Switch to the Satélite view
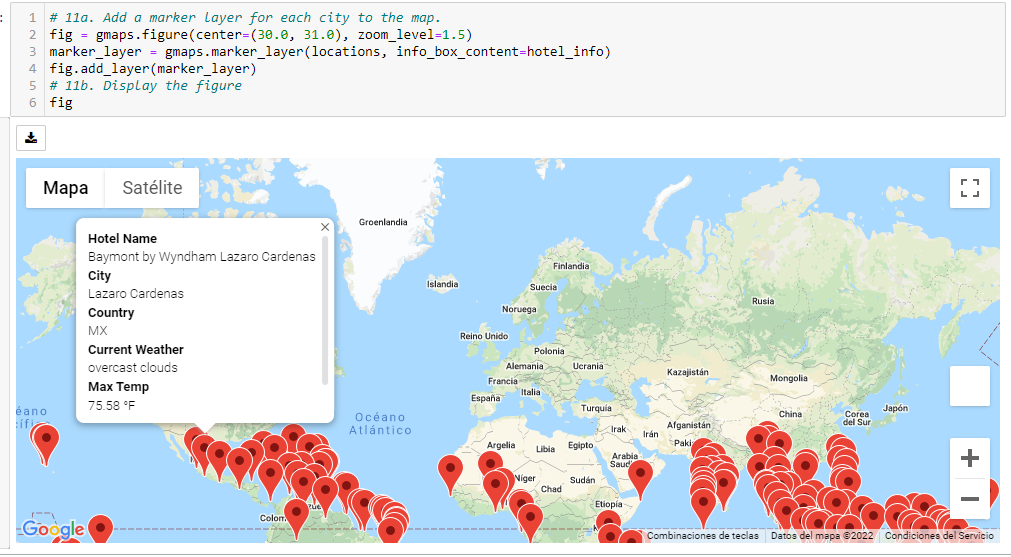Image resolution: width=1011 pixels, height=557 pixels. tap(152, 188)
